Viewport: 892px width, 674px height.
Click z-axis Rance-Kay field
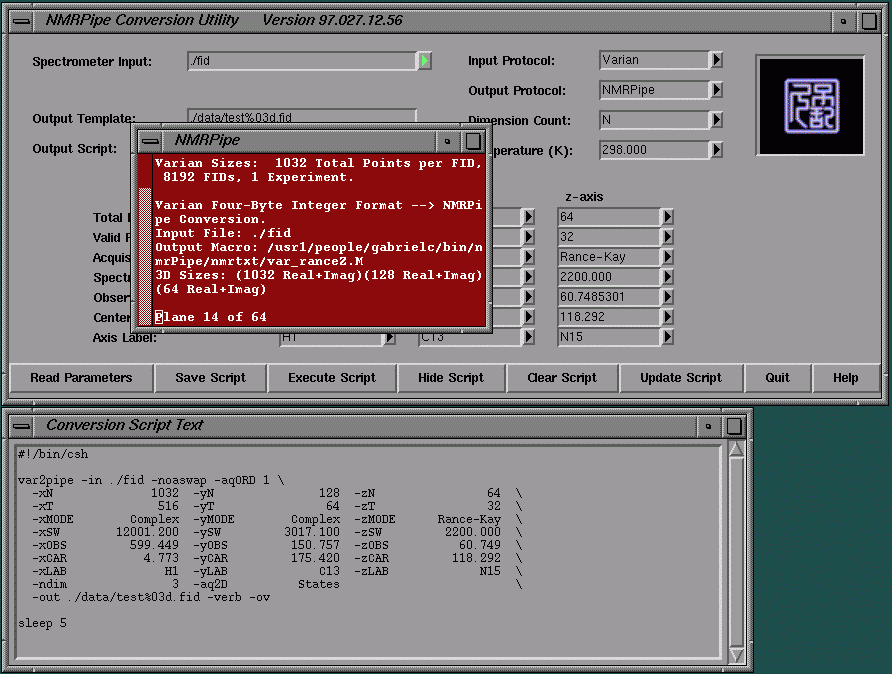pos(609,257)
